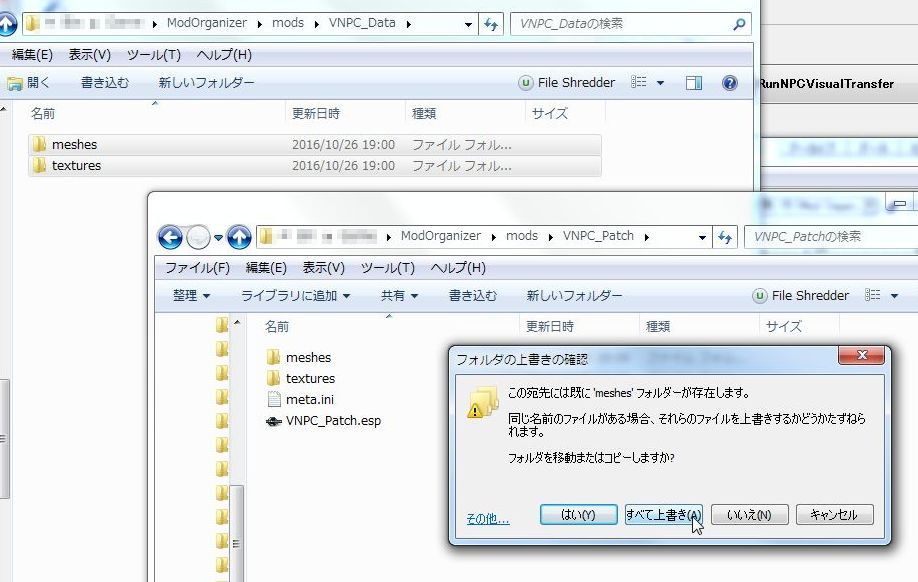The width and height of the screenshot is (918, 582).
Task: Expand the ライブラリに追加 dropdown
Action: [x=295, y=296]
